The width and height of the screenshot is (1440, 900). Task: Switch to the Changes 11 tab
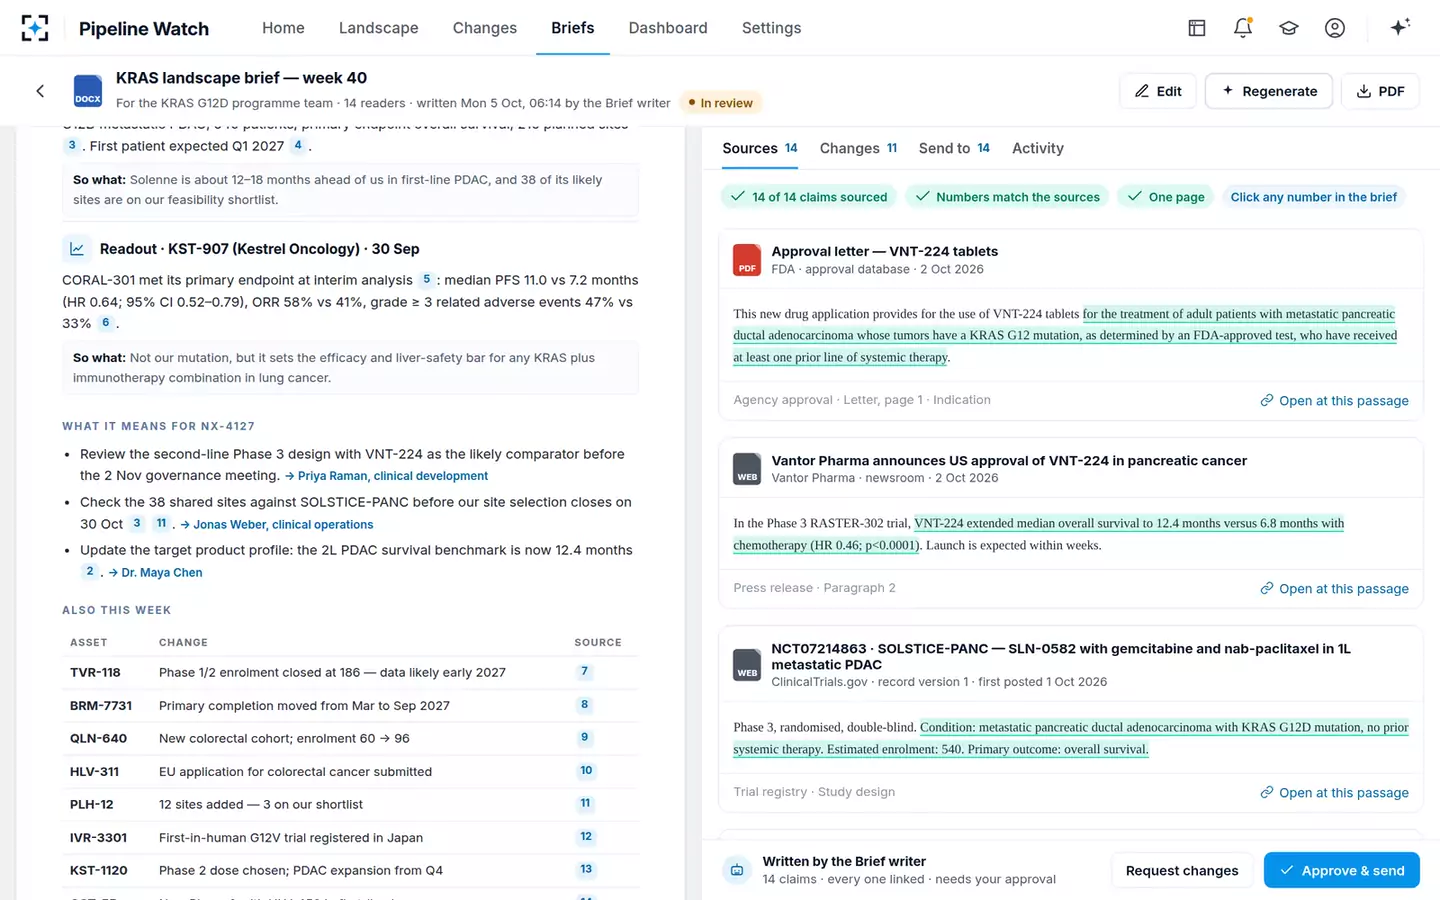pyautogui.click(x=858, y=148)
